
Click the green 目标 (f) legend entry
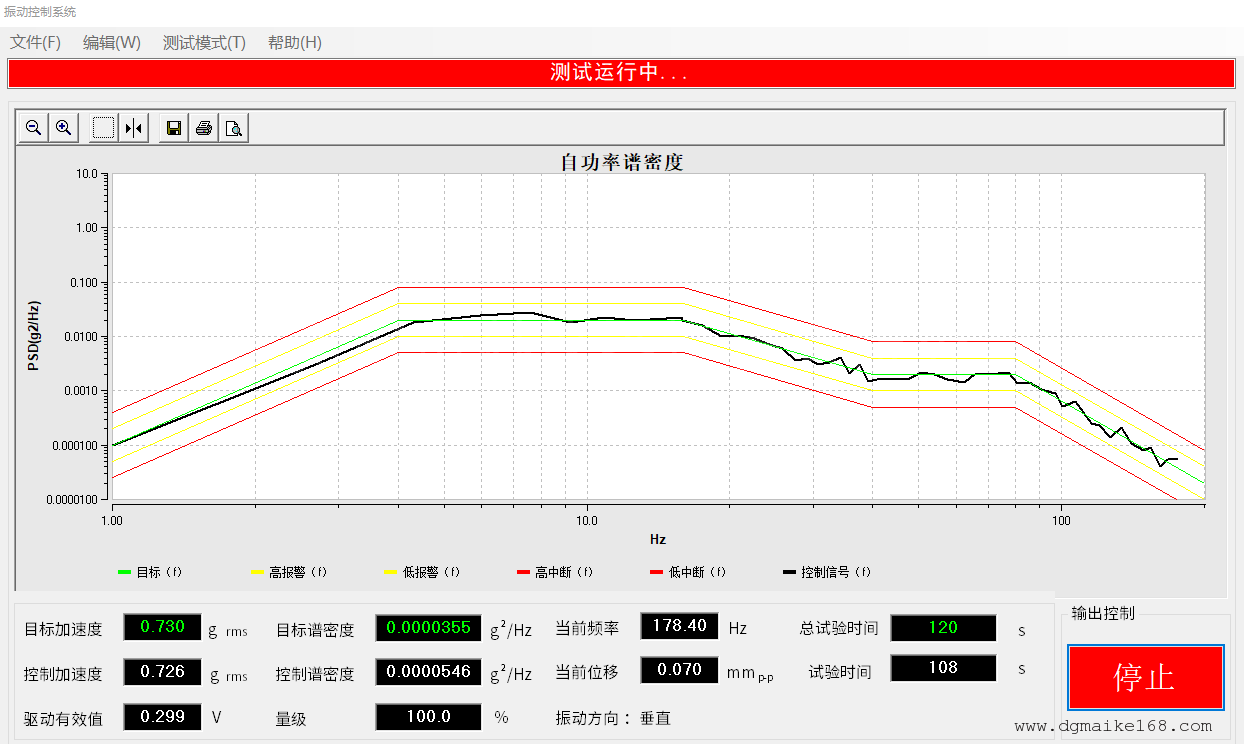click(x=150, y=573)
